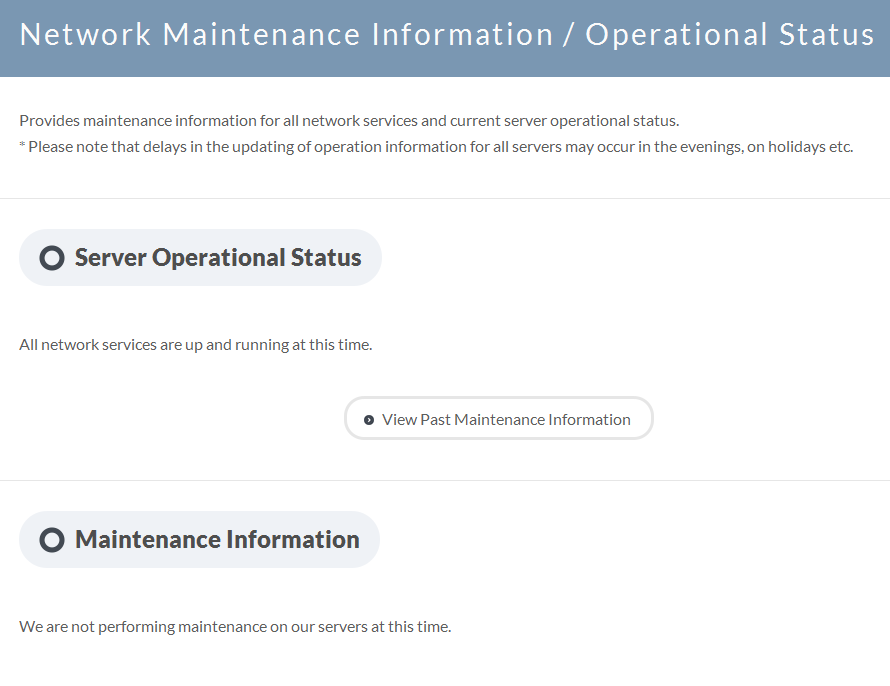Click the word 'Server' in the status heading
The height and width of the screenshot is (686, 890).
[x=111, y=258]
